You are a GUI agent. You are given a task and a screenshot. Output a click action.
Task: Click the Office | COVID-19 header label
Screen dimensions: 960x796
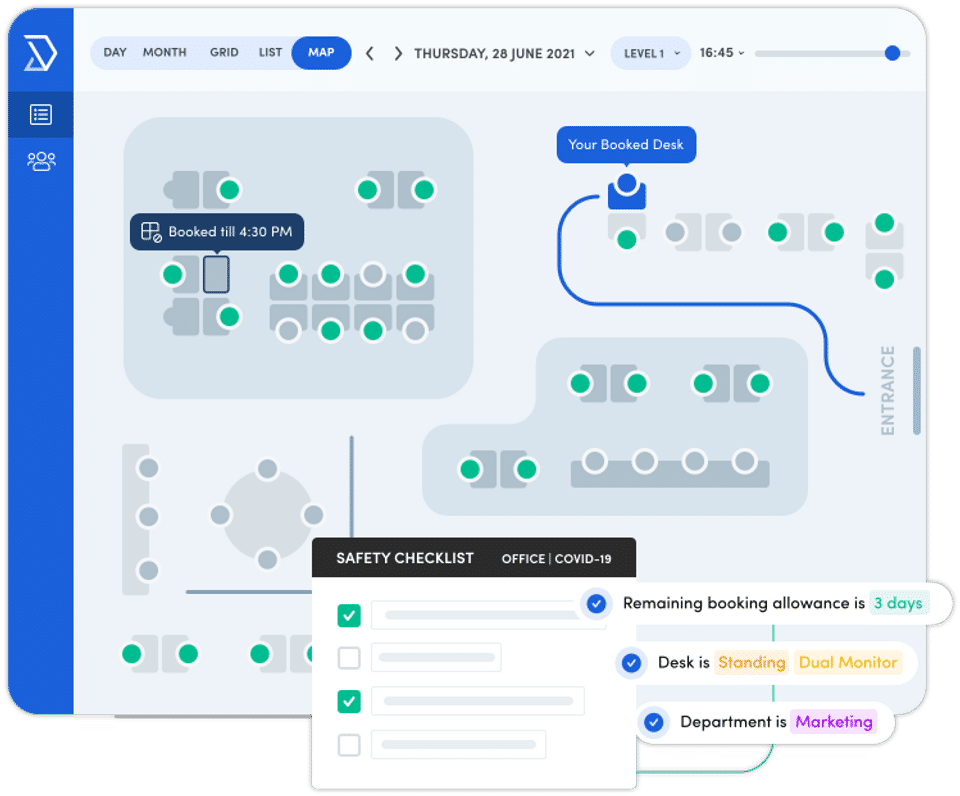[557, 559]
